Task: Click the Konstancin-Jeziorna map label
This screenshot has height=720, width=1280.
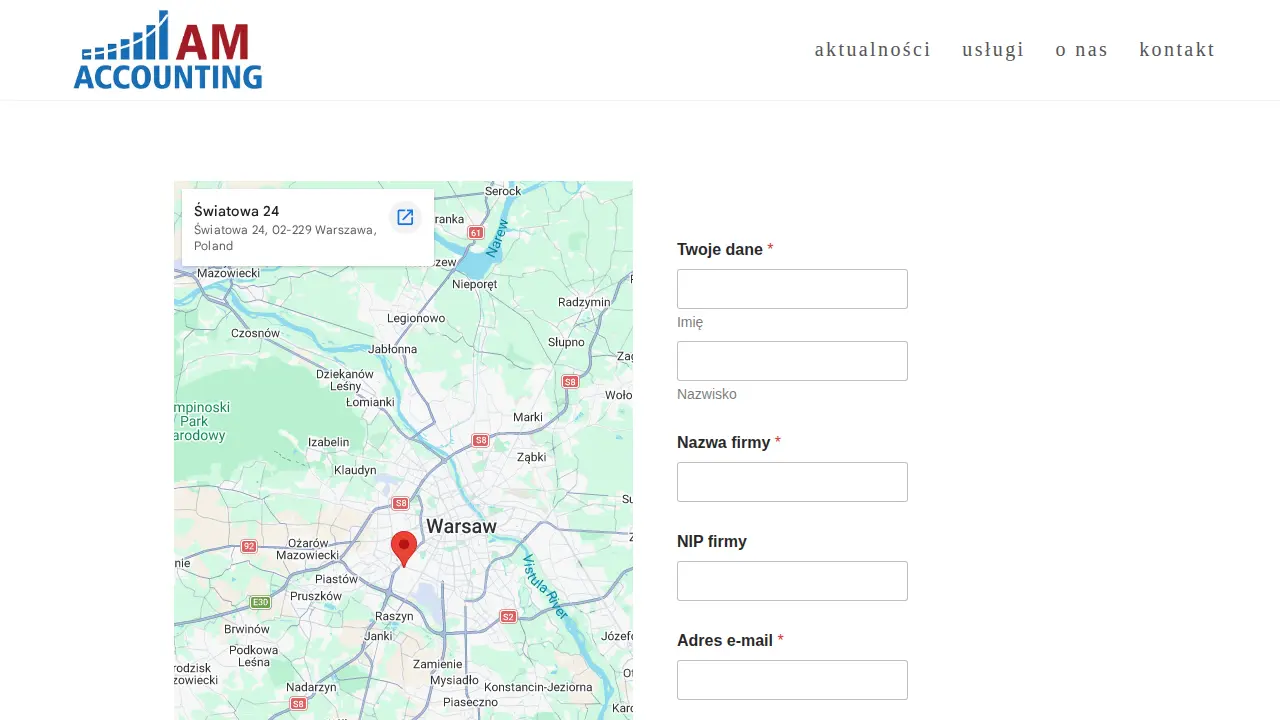Action: pyautogui.click(x=538, y=687)
